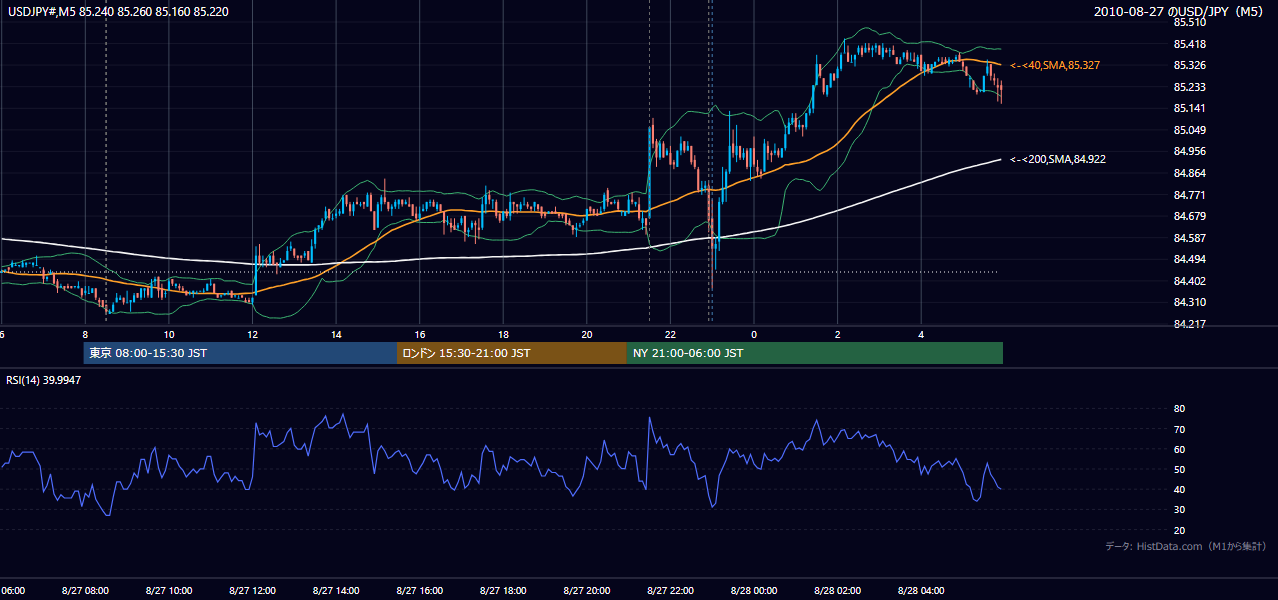Click the bottom time label 8/28 04:00

coord(921,591)
